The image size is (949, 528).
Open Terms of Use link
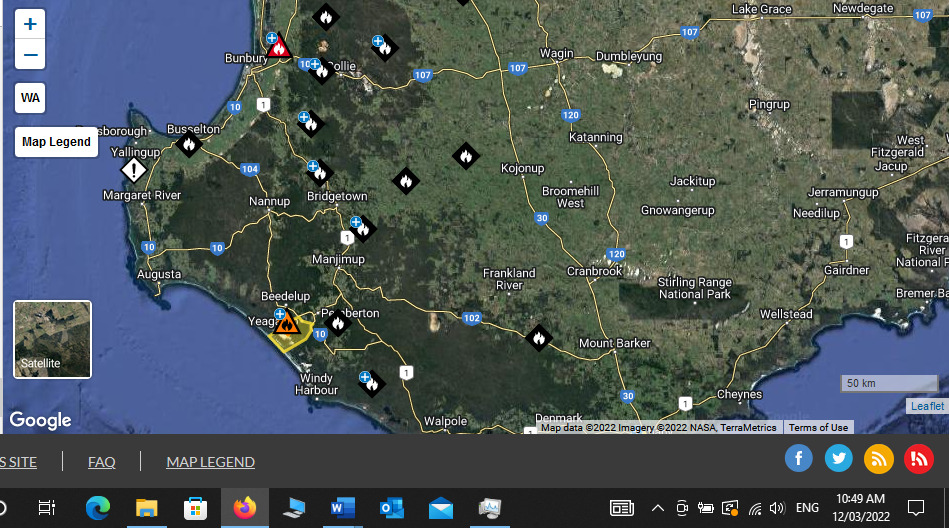(x=818, y=428)
